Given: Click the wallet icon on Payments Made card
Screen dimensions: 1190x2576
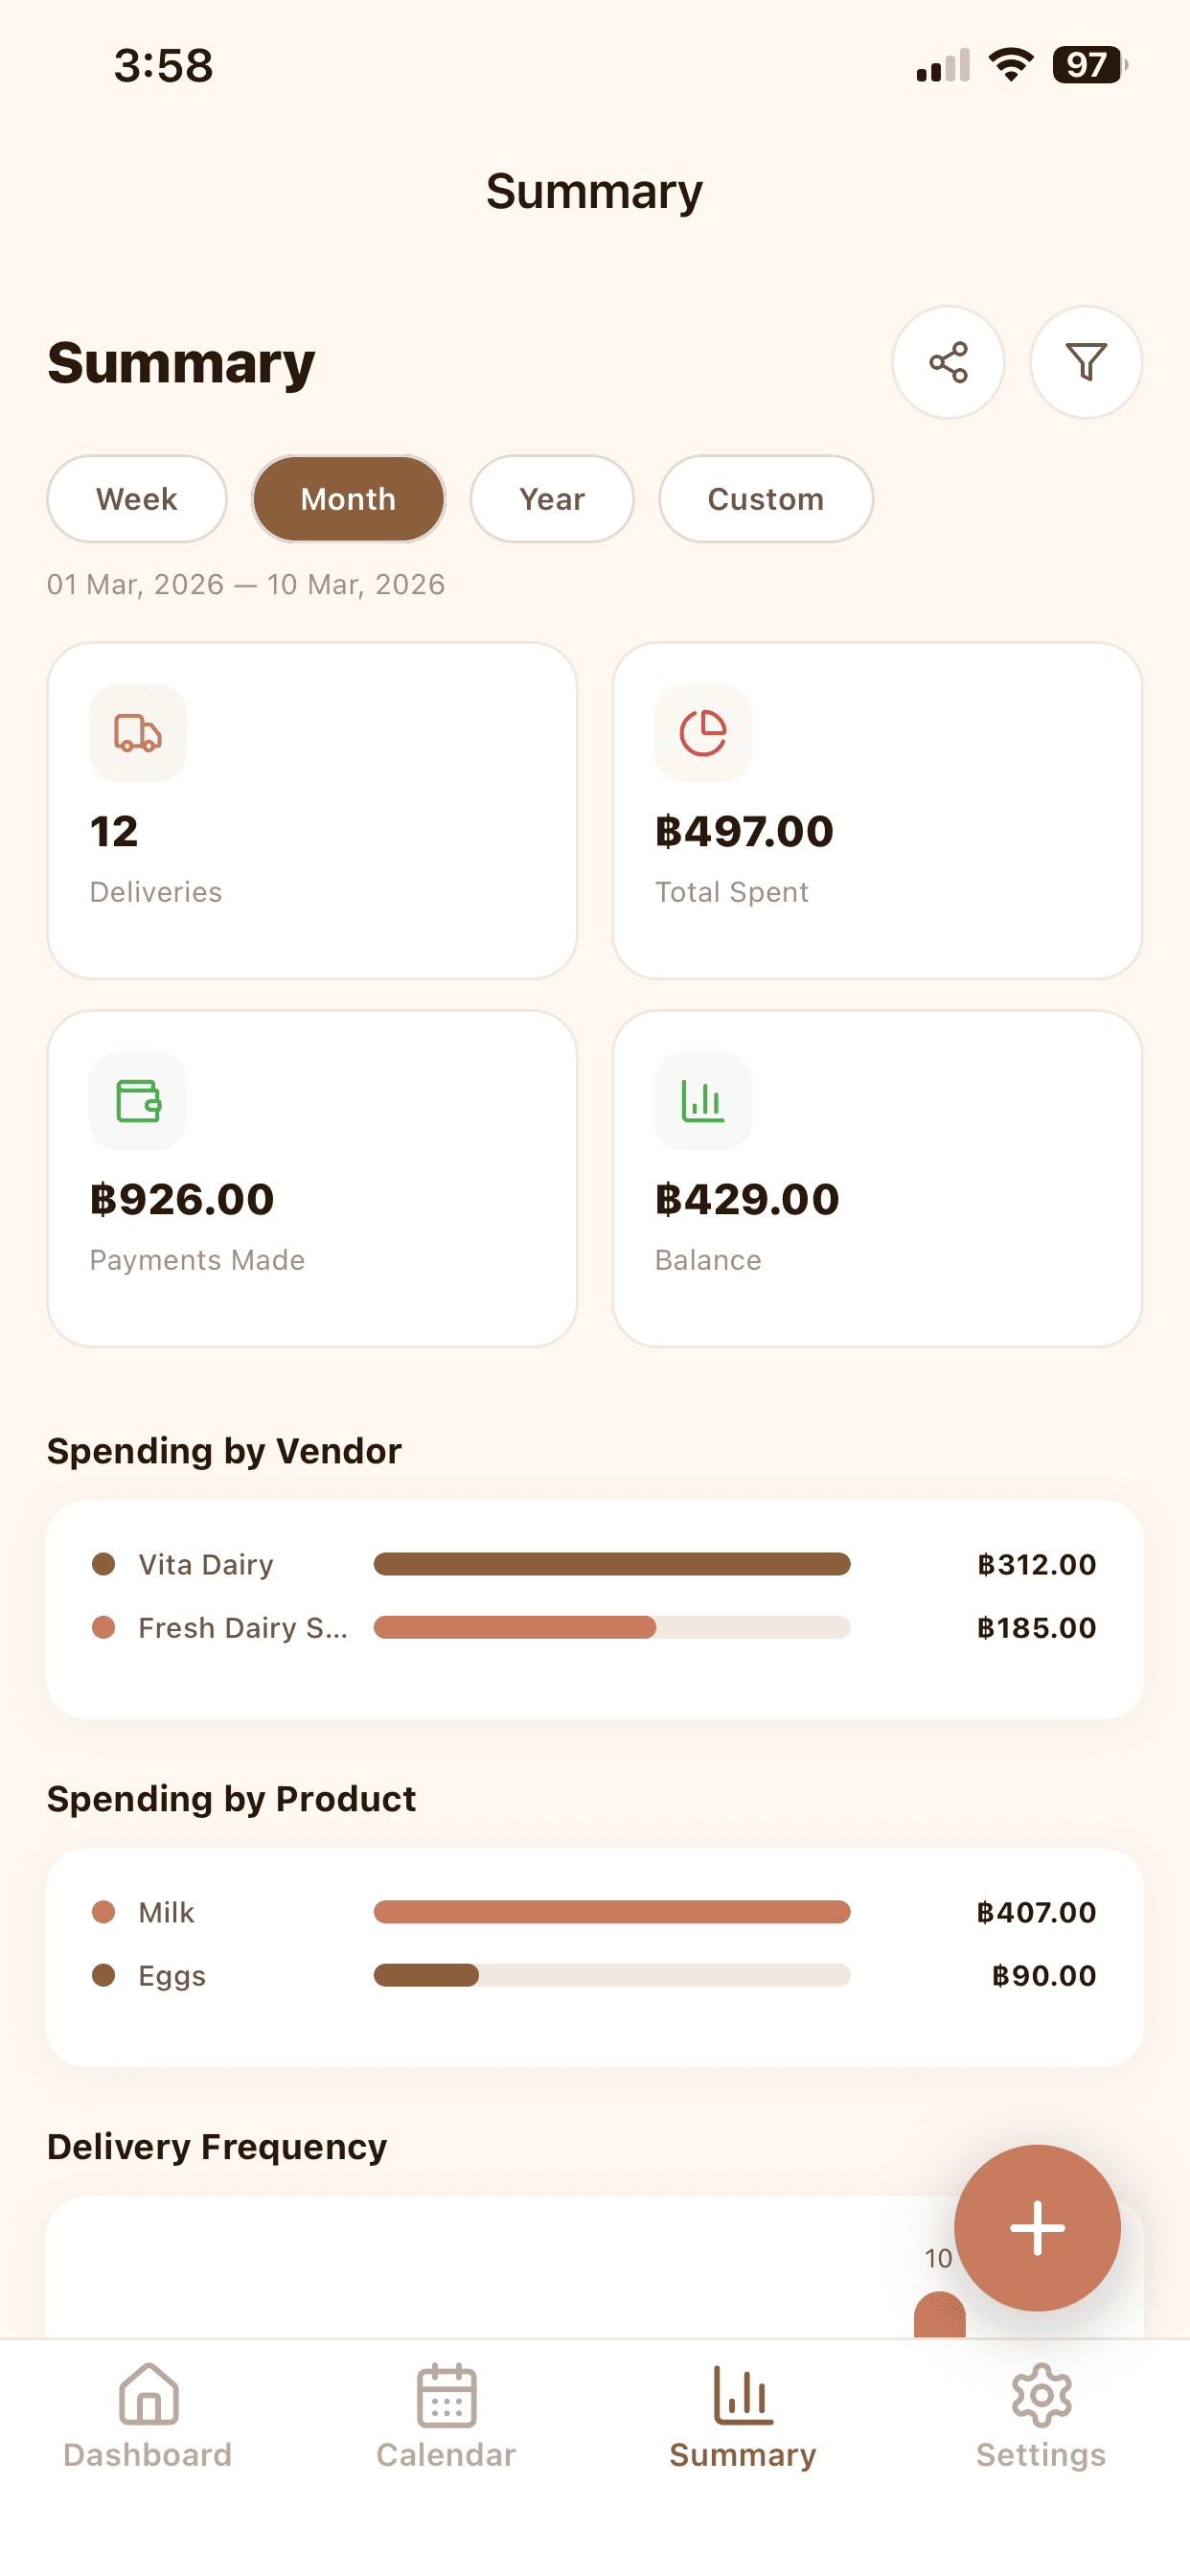Looking at the screenshot, I should (x=137, y=1101).
